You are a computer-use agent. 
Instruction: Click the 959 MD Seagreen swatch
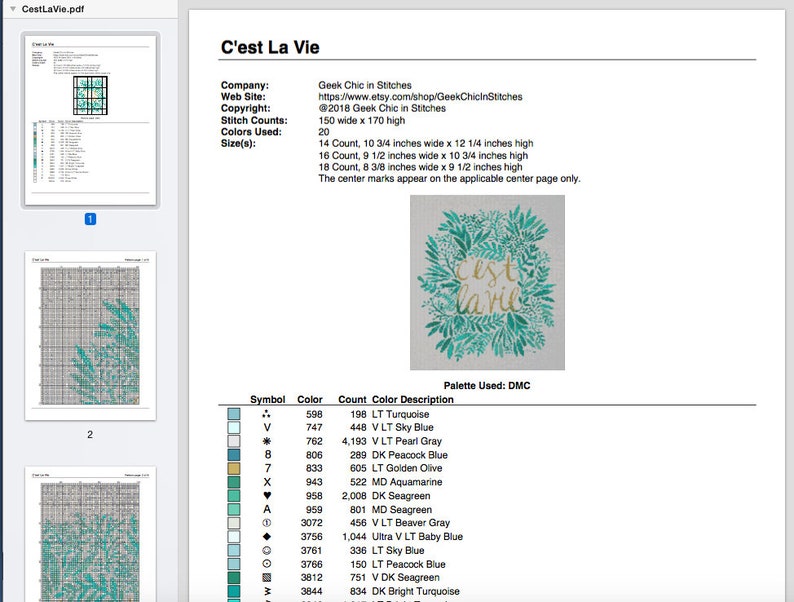click(233, 509)
